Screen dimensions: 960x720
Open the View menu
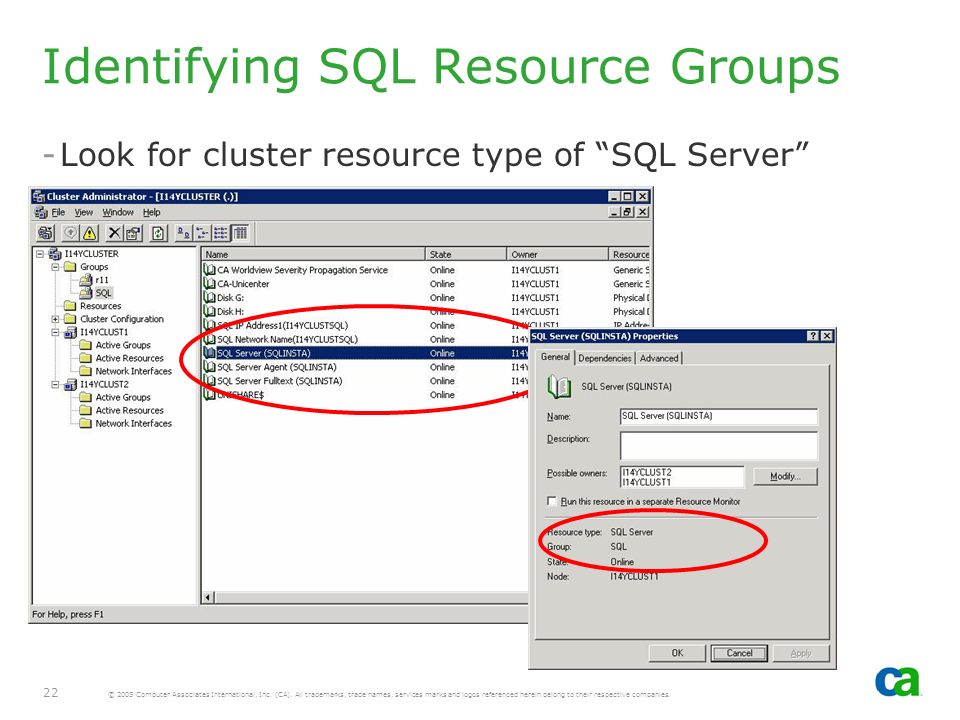tap(83, 212)
